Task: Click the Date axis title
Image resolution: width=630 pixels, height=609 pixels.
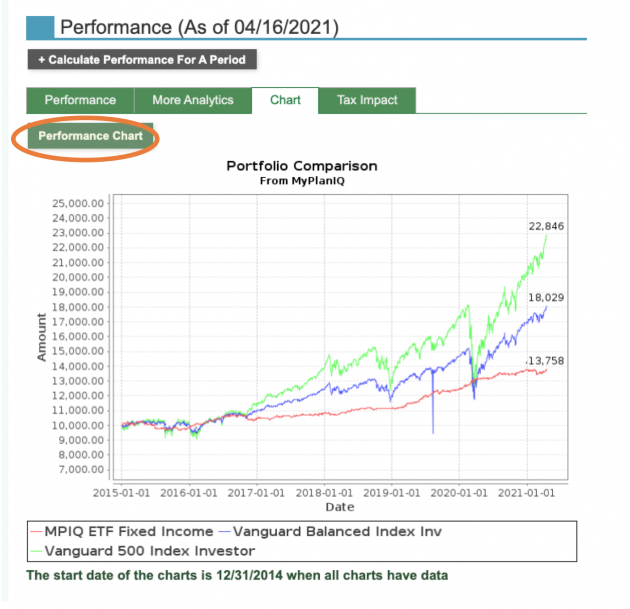Action: pos(340,507)
